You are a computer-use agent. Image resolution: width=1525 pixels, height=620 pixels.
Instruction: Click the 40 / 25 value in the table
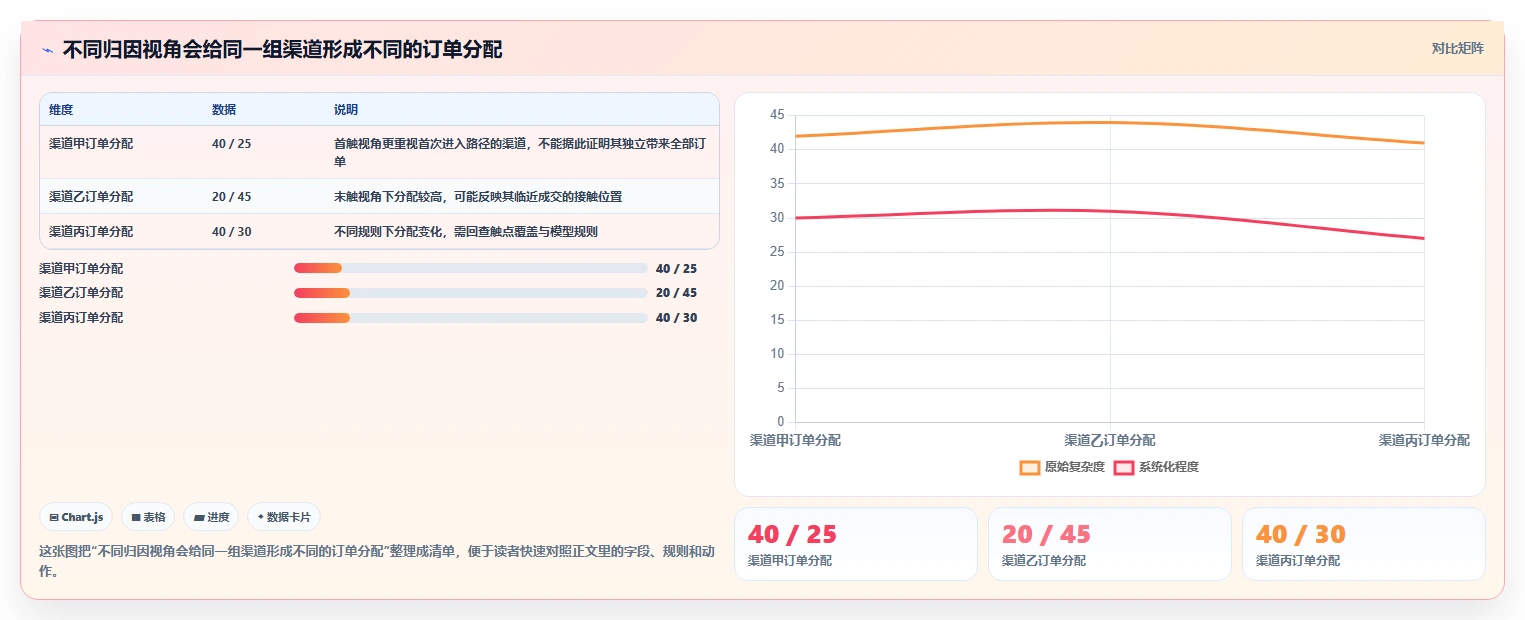(232, 144)
